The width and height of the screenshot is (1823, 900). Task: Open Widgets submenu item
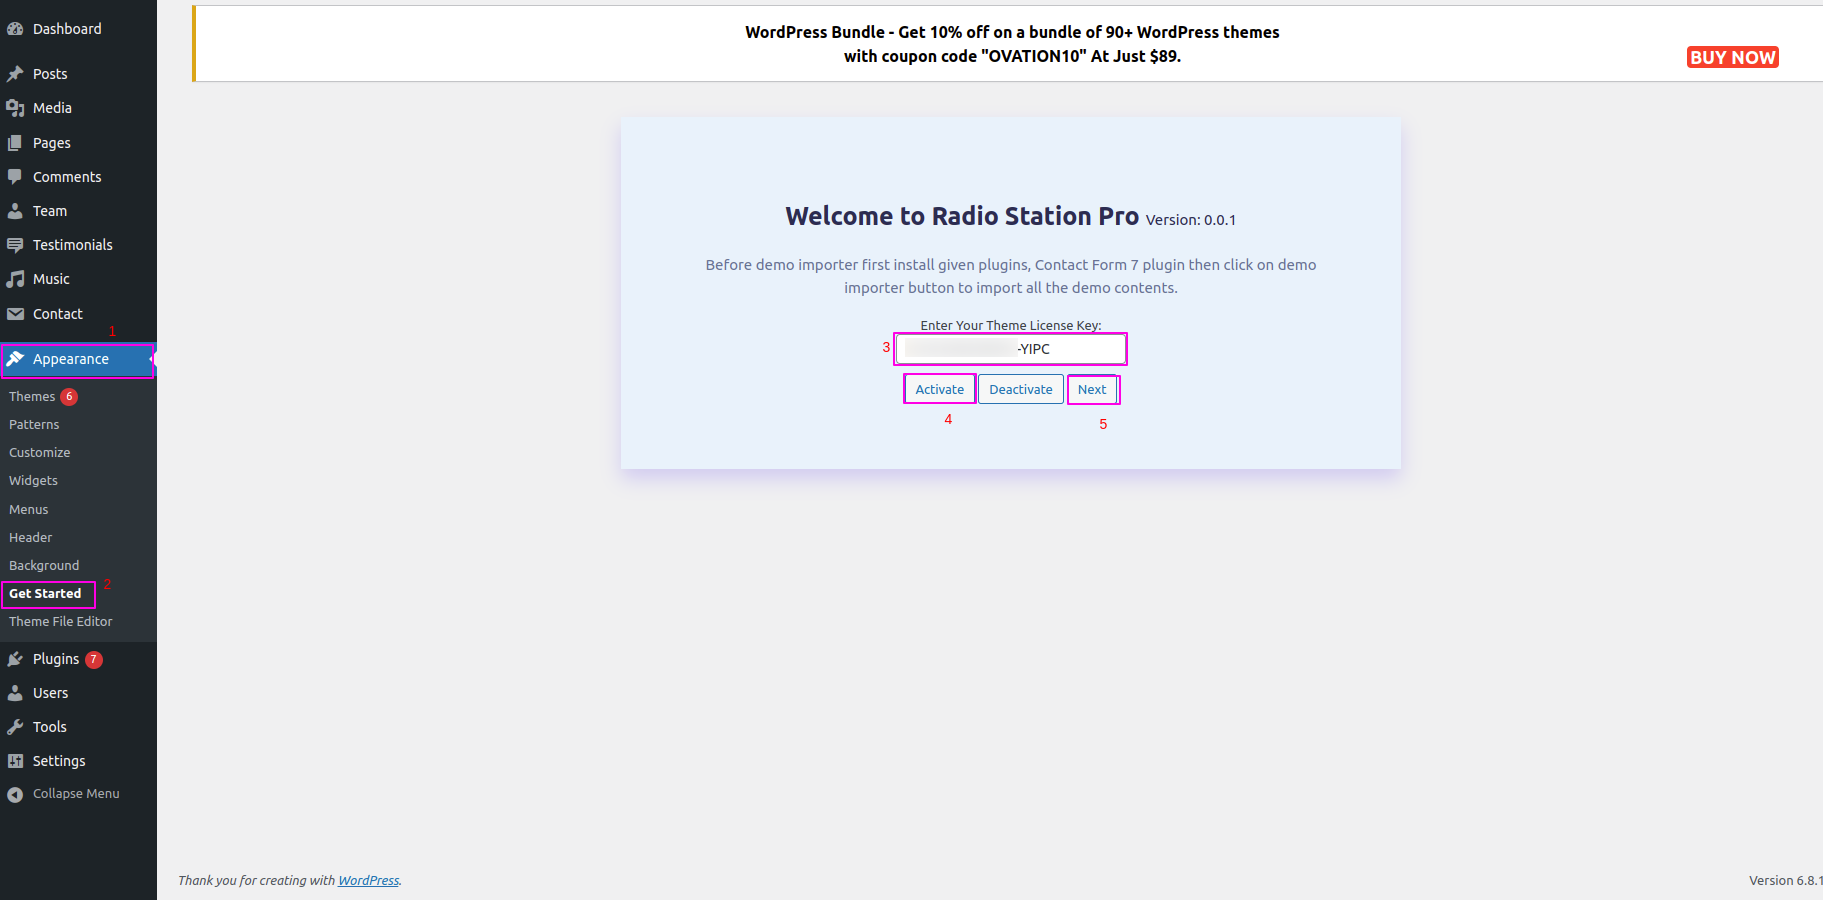pos(33,481)
